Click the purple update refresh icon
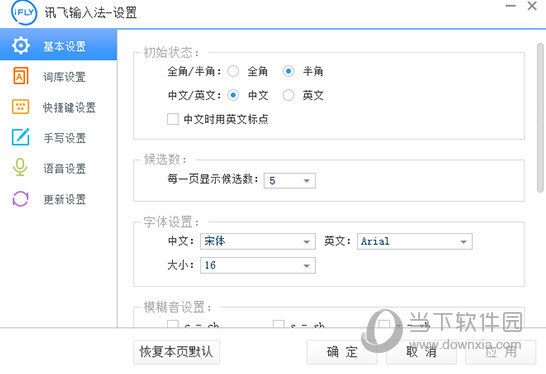Viewport: 546px width, 374px height. (21, 199)
